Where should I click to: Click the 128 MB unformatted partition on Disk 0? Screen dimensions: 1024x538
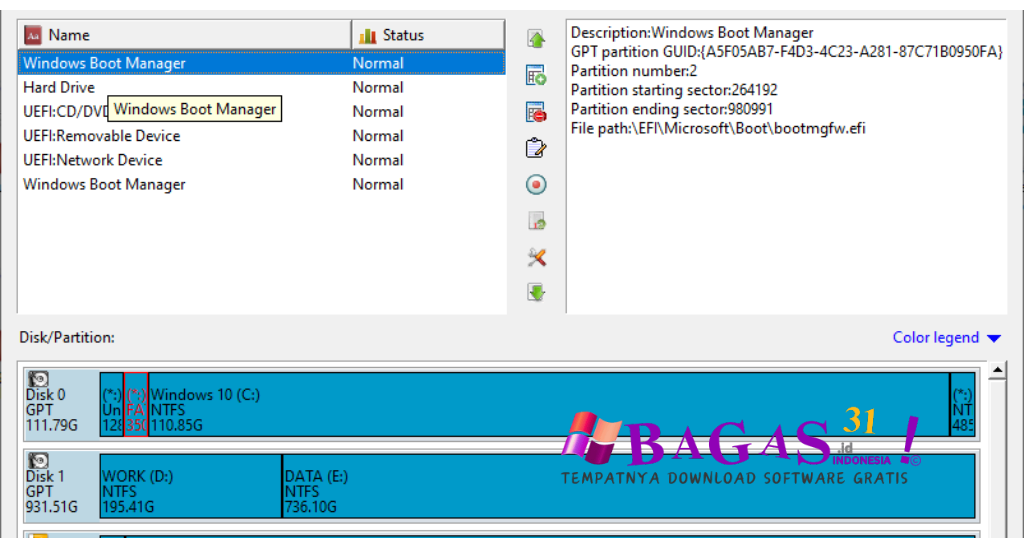[x=112, y=404]
